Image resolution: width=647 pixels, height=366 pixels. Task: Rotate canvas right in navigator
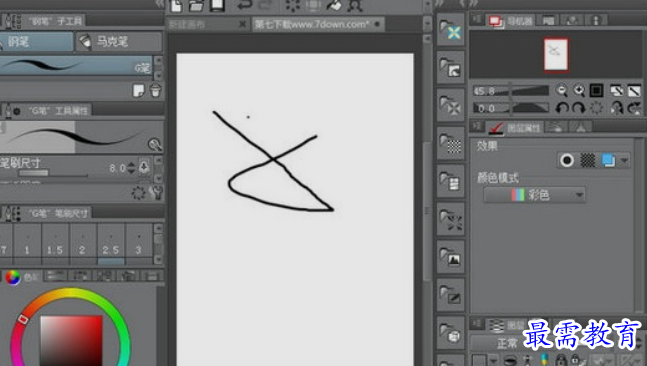[x=579, y=108]
